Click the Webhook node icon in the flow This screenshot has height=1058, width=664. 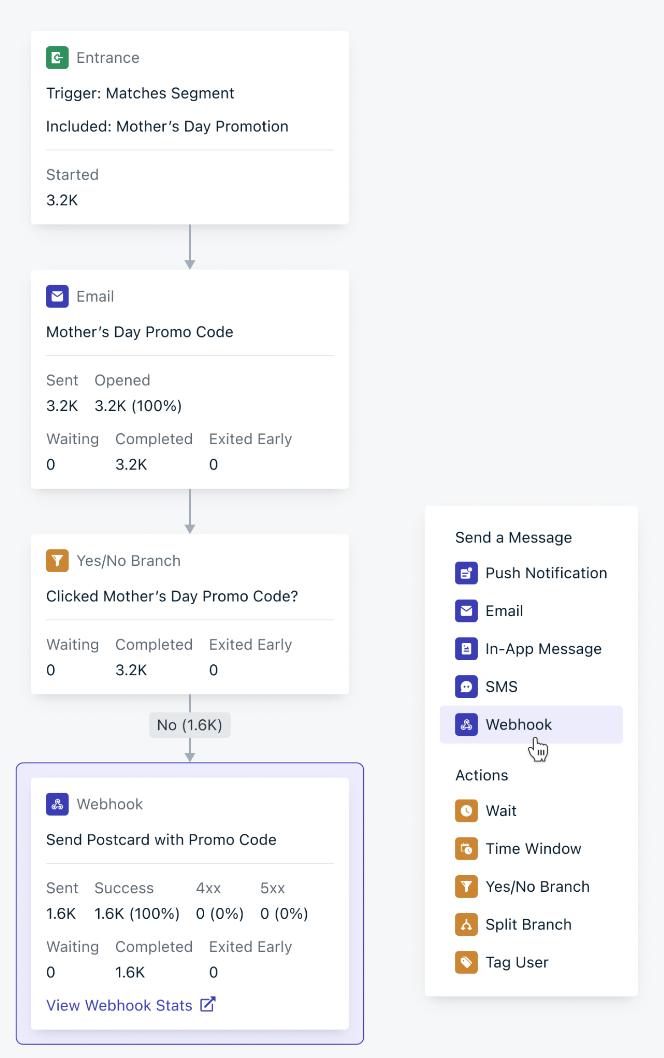click(57, 804)
